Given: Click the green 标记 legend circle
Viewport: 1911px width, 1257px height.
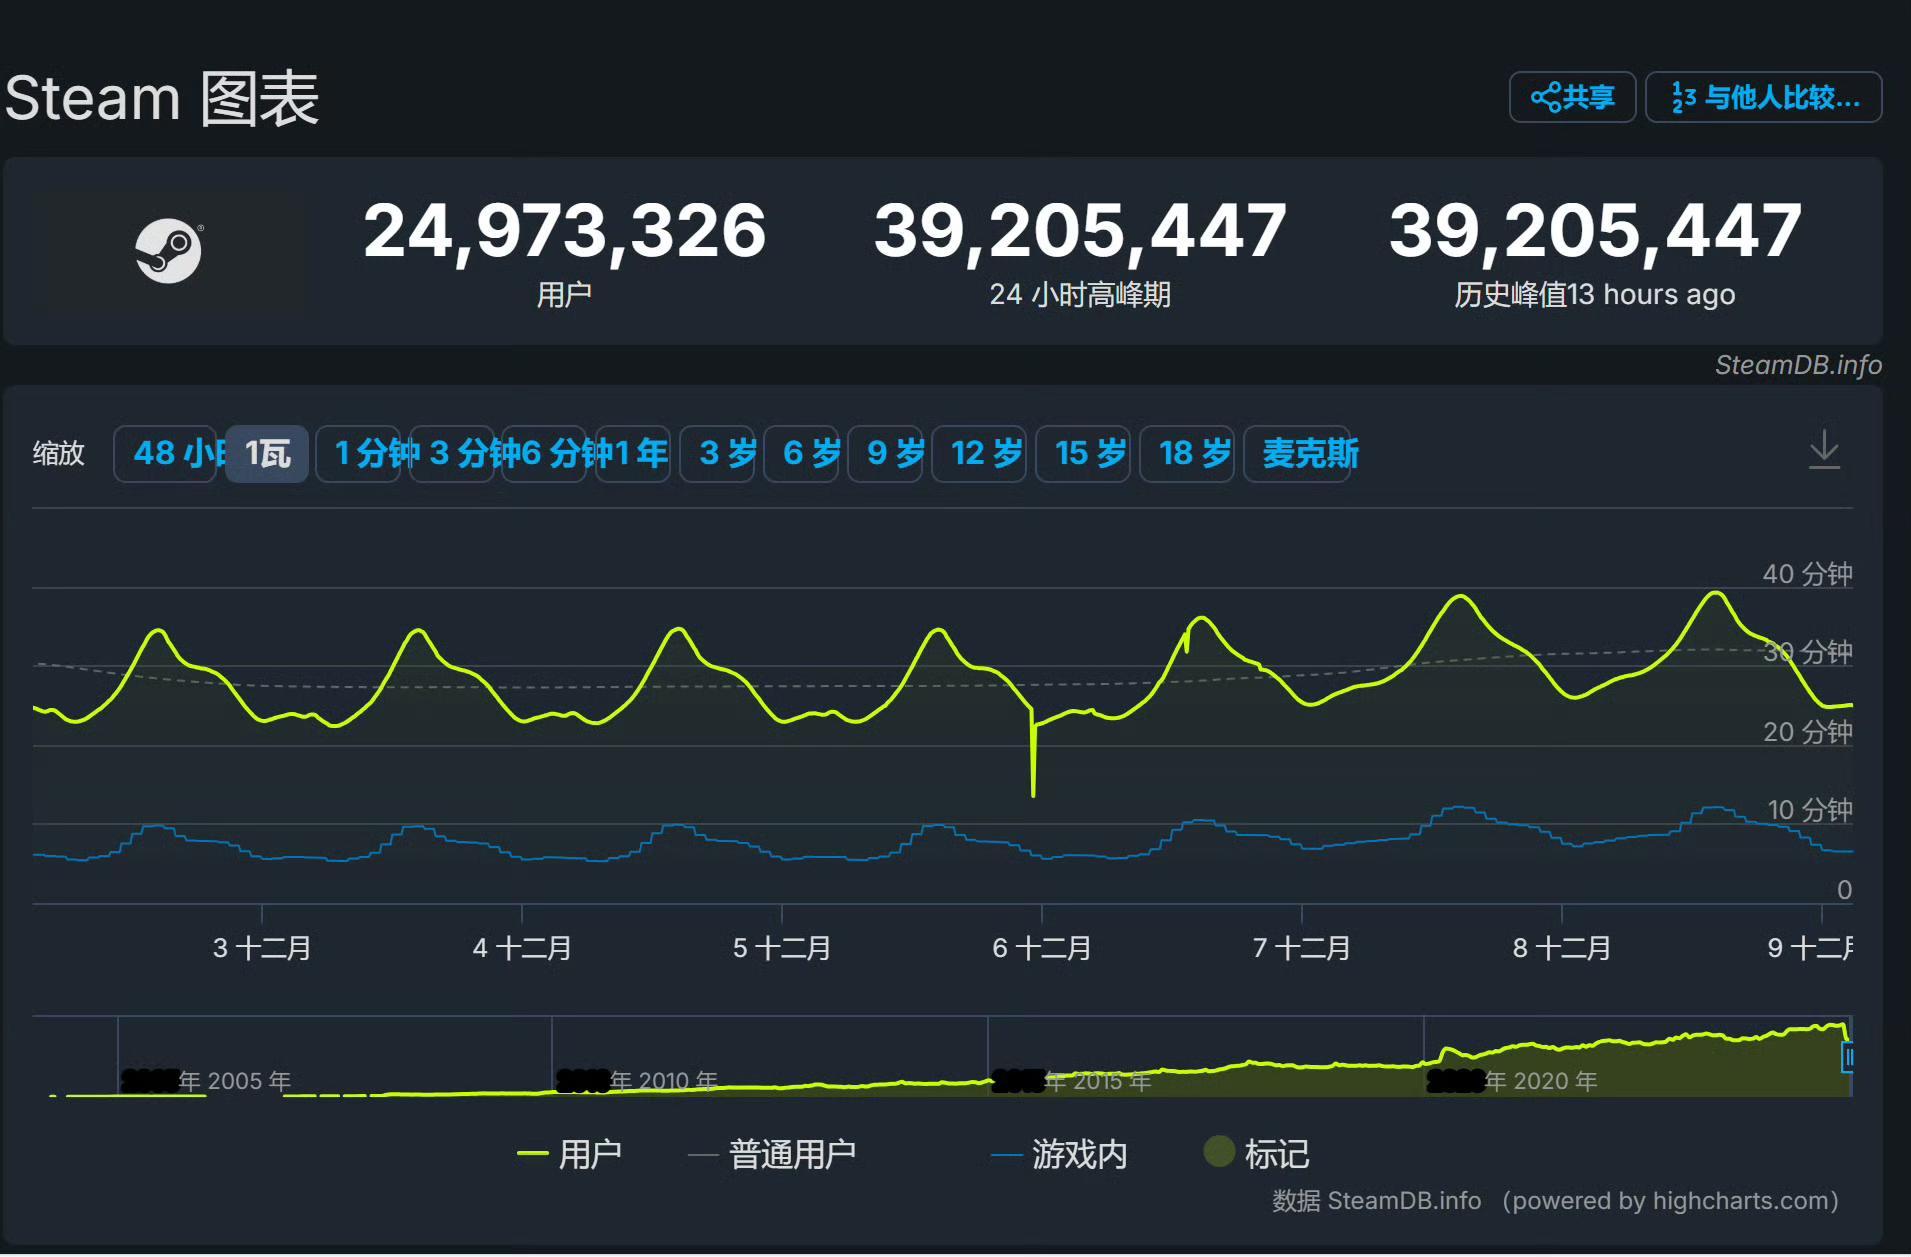Looking at the screenshot, I should click(1219, 1152).
